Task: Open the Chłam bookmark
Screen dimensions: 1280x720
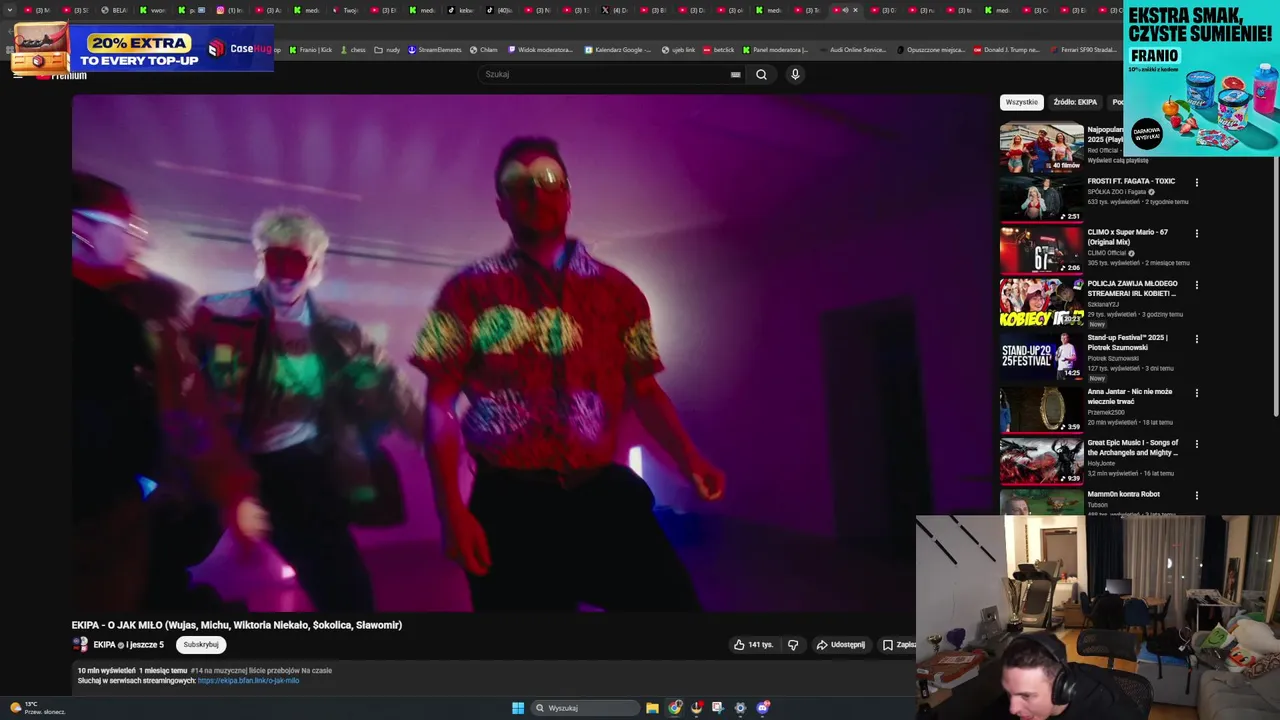Action: [484, 49]
